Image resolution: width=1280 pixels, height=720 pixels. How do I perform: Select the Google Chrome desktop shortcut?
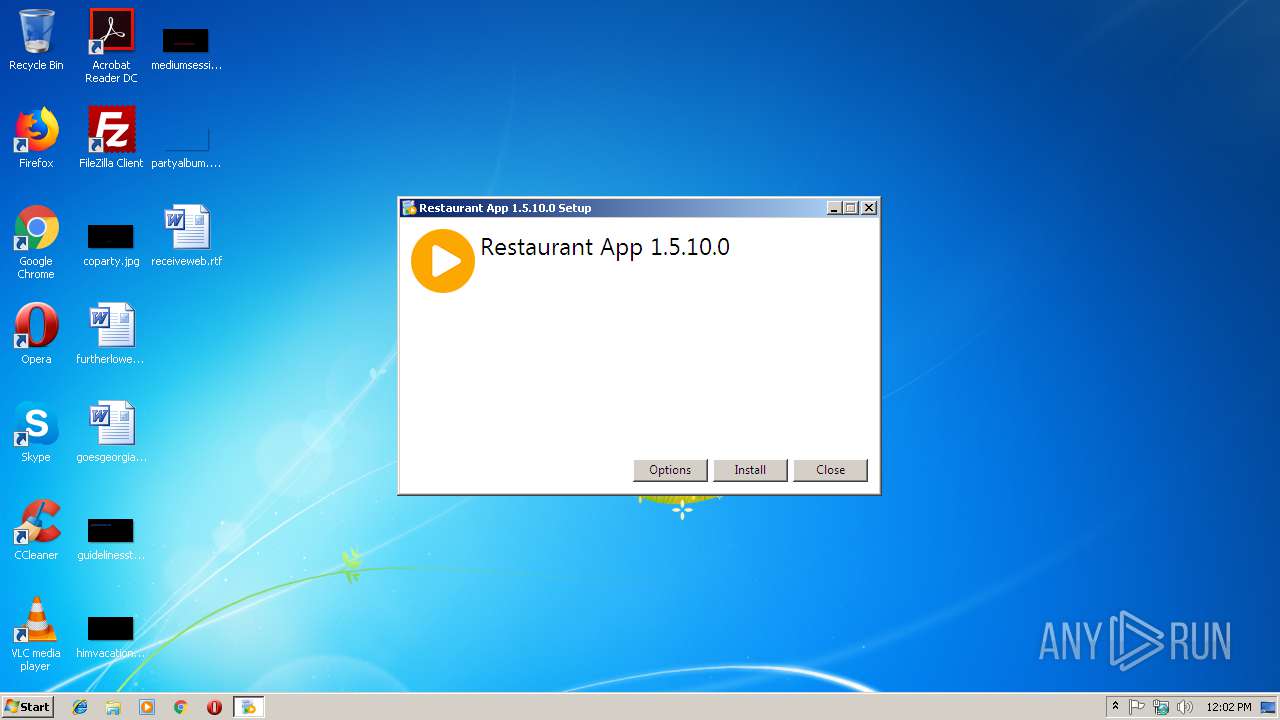click(36, 243)
